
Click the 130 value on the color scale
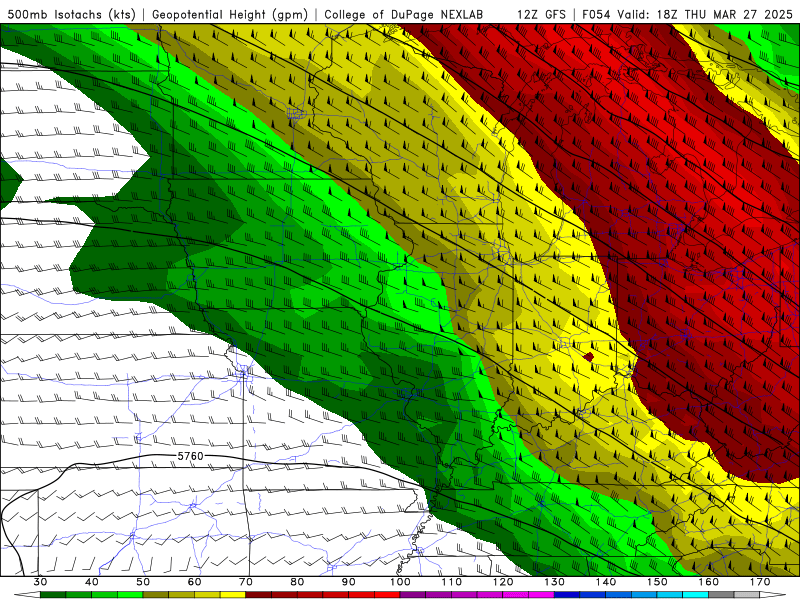click(555, 582)
